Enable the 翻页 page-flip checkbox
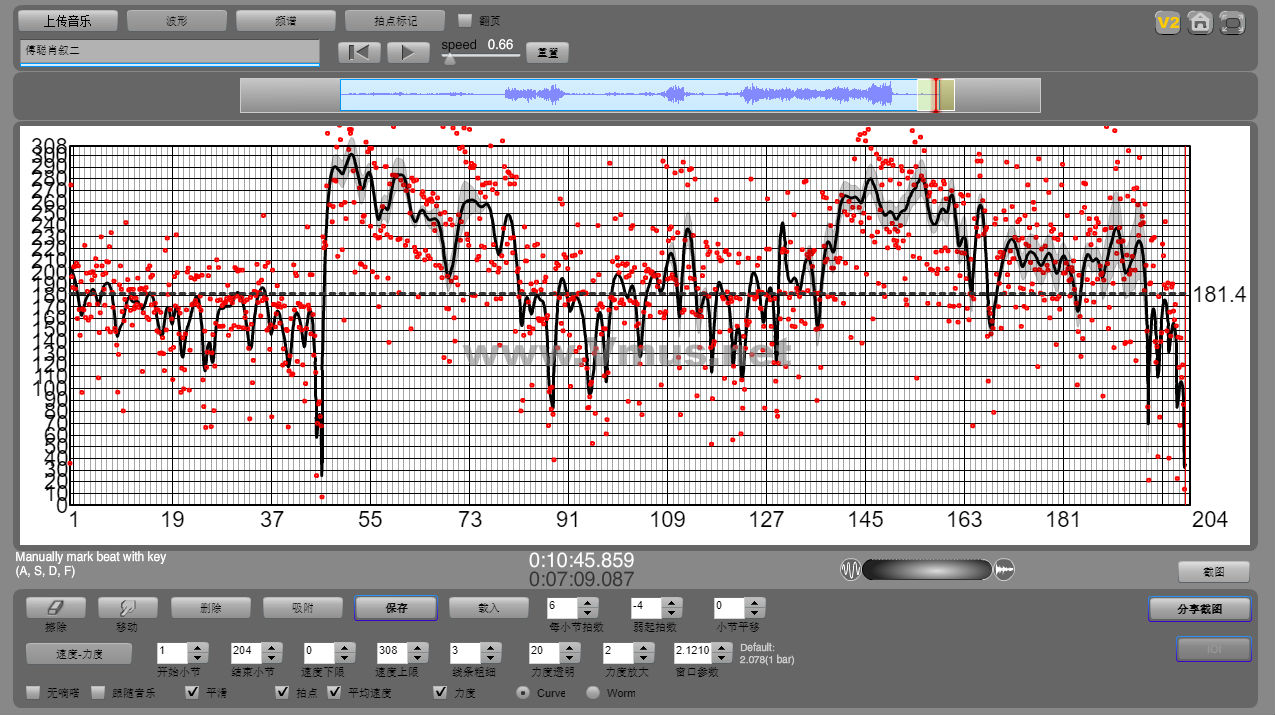The width and height of the screenshot is (1275, 715). 464,20
